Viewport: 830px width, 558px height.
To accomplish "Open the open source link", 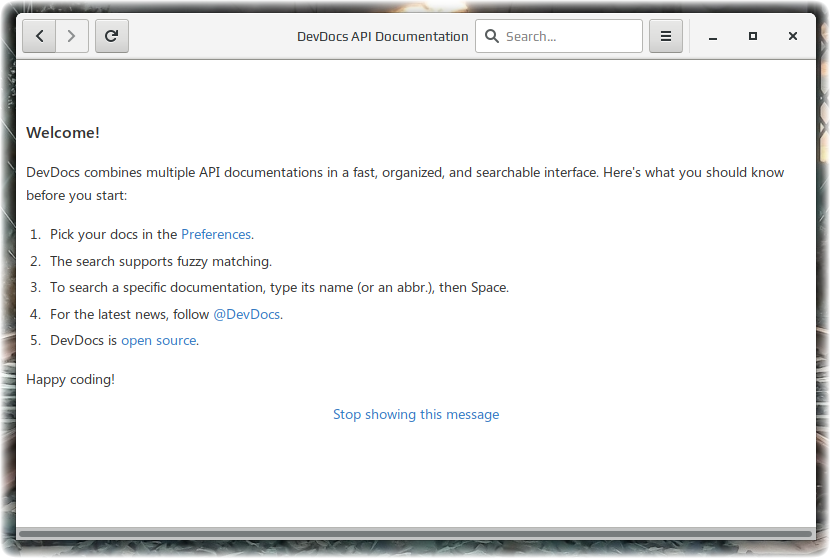I will click(x=159, y=340).
